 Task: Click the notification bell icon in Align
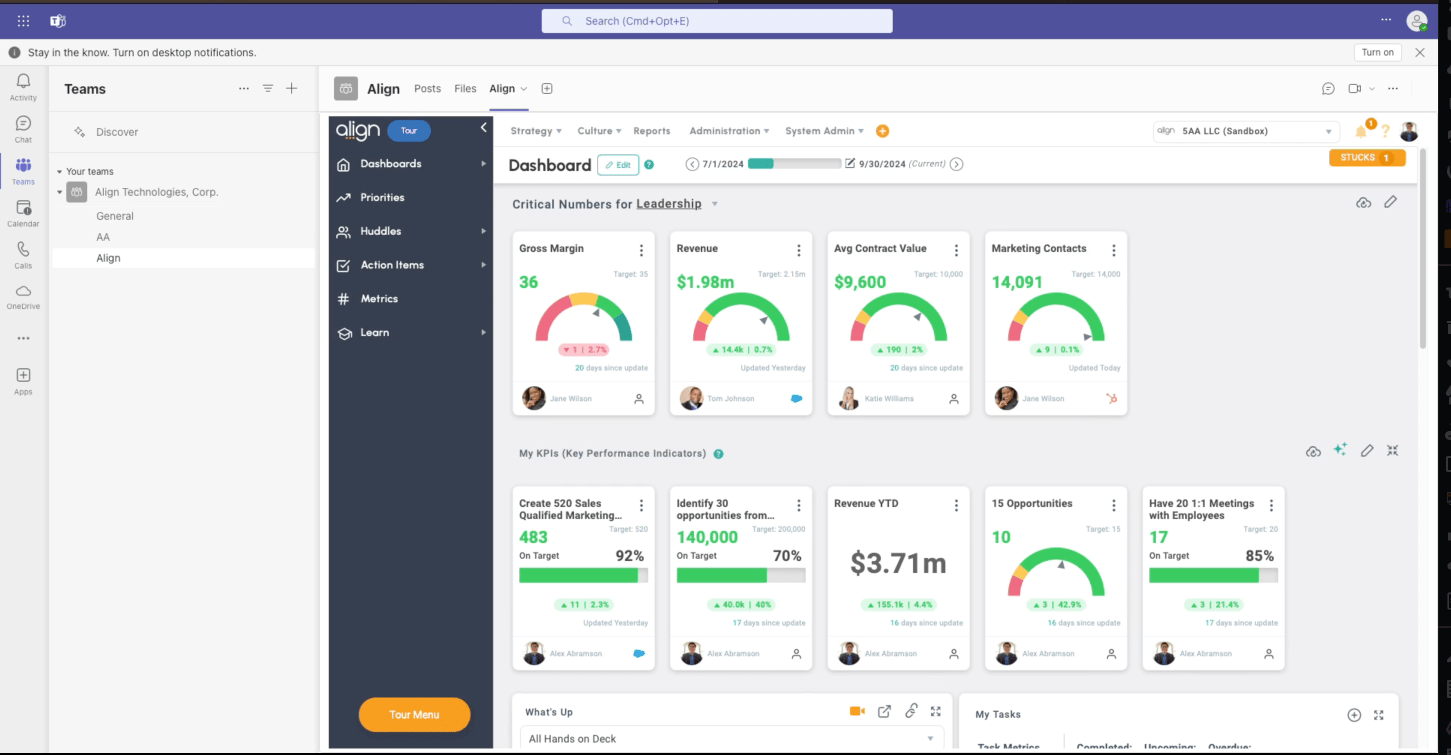[x=1360, y=132]
